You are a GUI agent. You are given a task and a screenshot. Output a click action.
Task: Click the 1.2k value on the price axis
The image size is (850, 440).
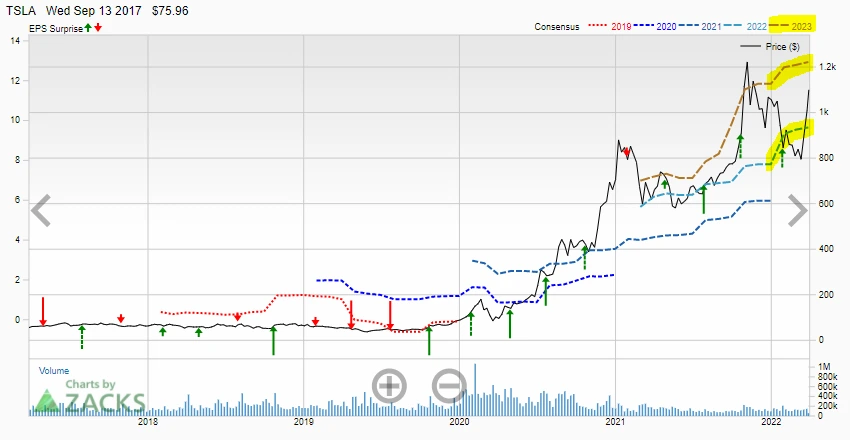coord(828,67)
